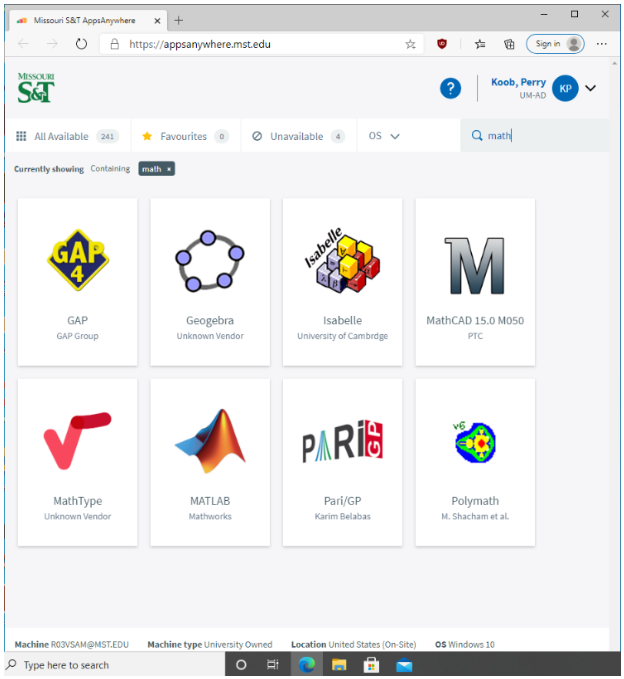624x679 pixels.
Task: Open Mail app from the taskbar
Action: [404, 665]
